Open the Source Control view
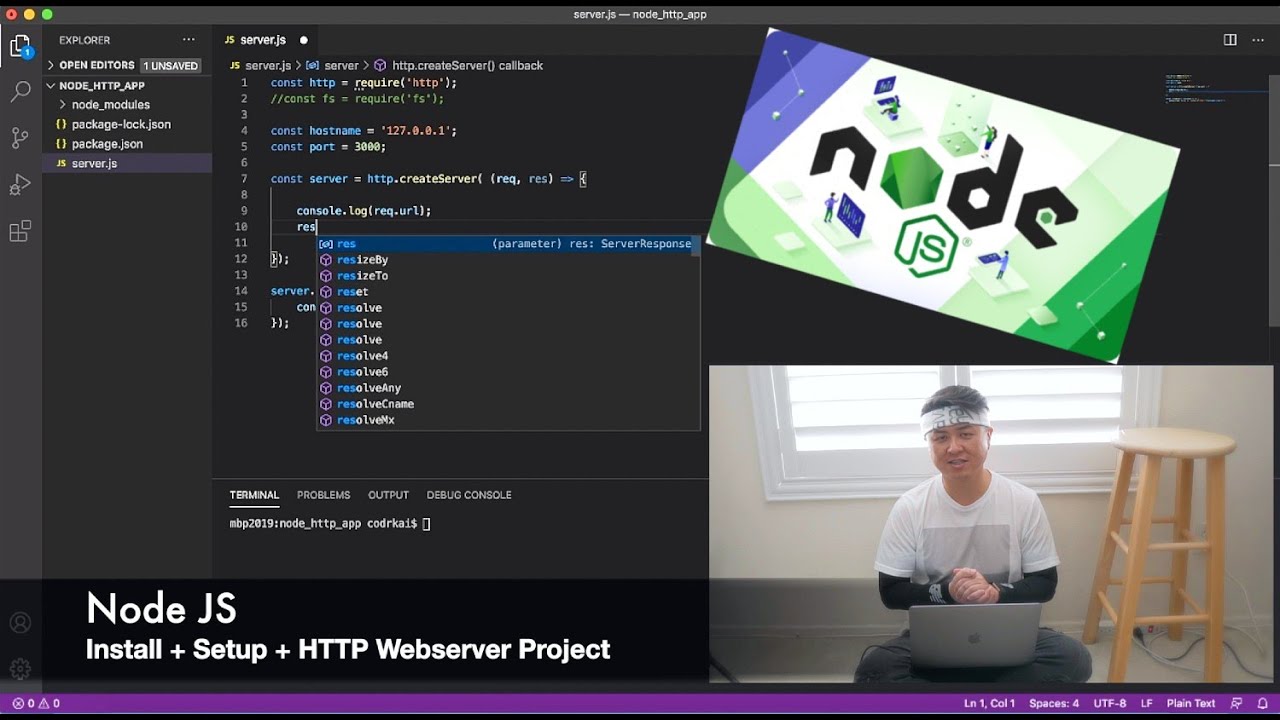Image resolution: width=1280 pixels, height=720 pixels. coord(20,138)
